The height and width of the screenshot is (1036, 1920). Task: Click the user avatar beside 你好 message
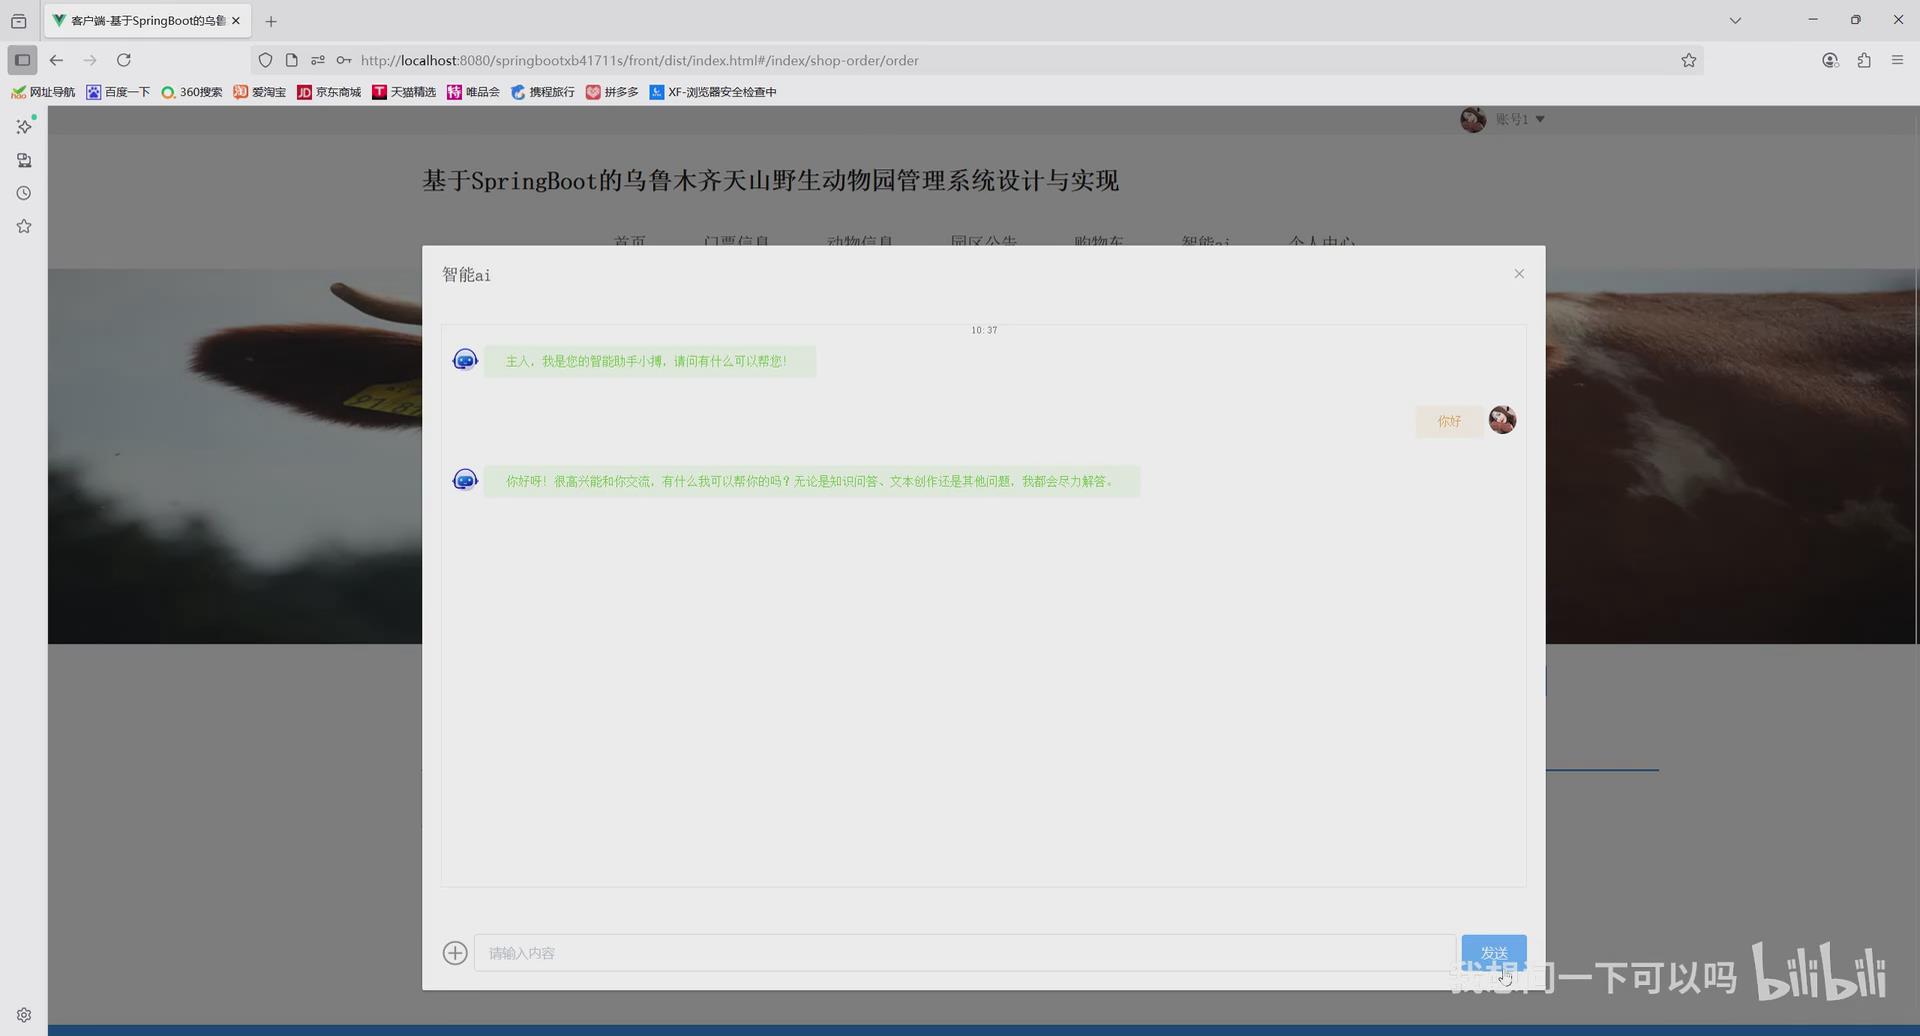coord(1502,420)
